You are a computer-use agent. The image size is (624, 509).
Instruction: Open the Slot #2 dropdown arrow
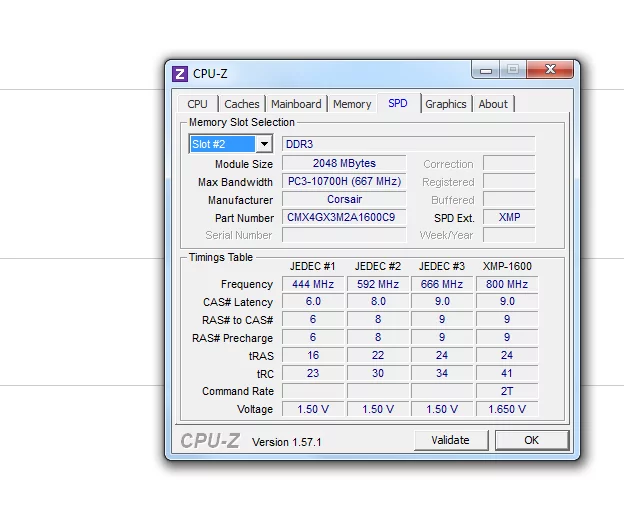click(264, 145)
